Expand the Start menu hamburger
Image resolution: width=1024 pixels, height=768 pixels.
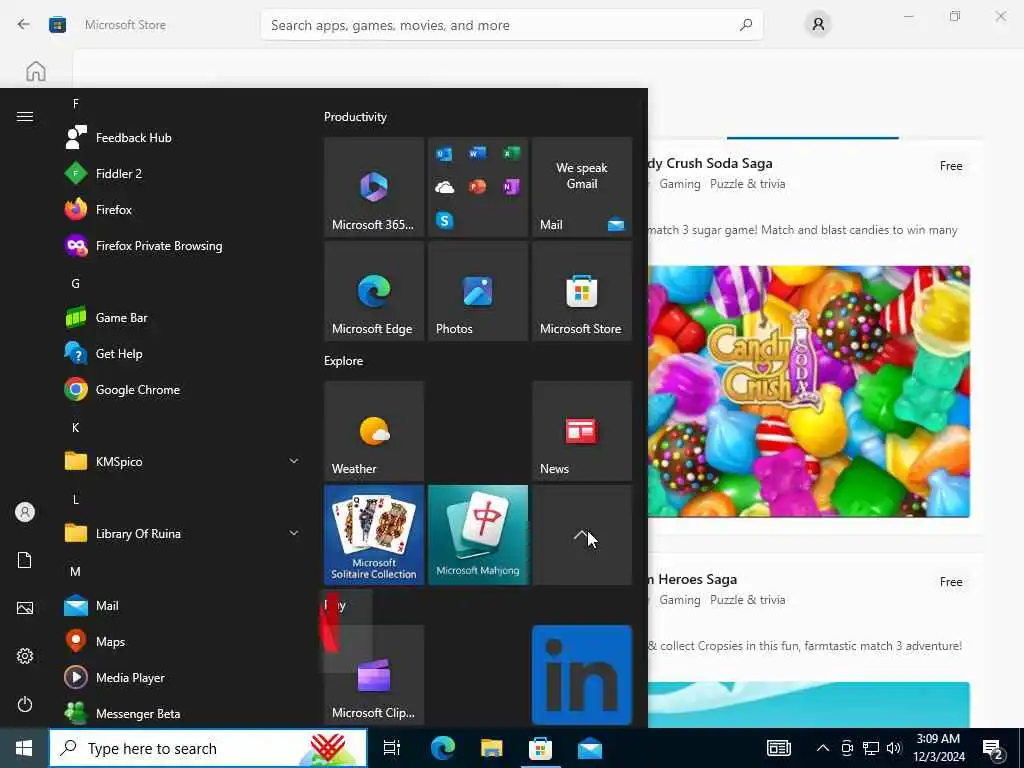(25, 116)
